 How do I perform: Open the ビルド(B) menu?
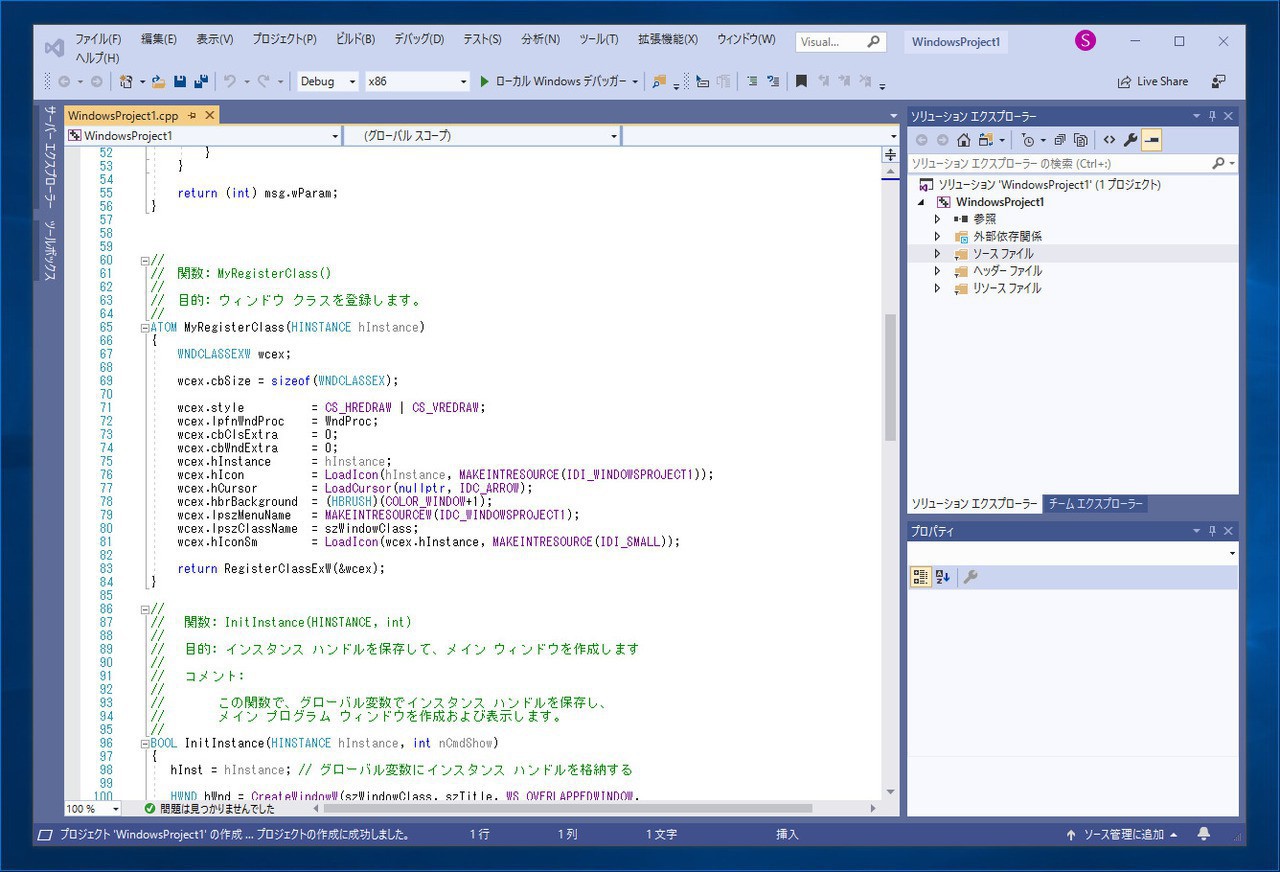point(355,39)
